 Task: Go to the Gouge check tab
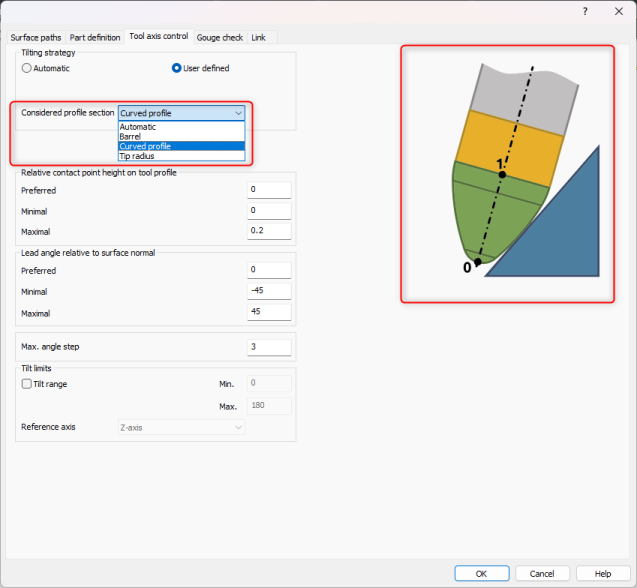tap(219, 37)
